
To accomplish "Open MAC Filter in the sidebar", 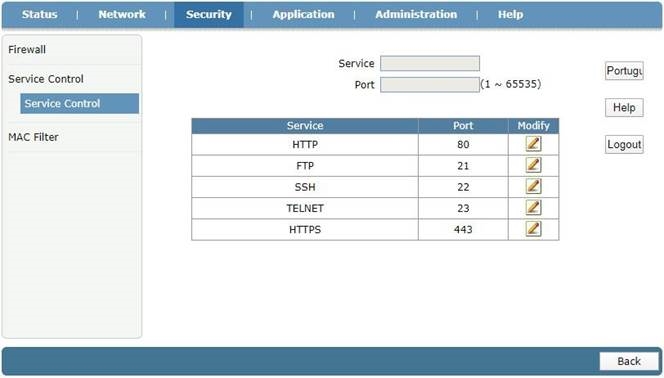I will click(33, 137).
